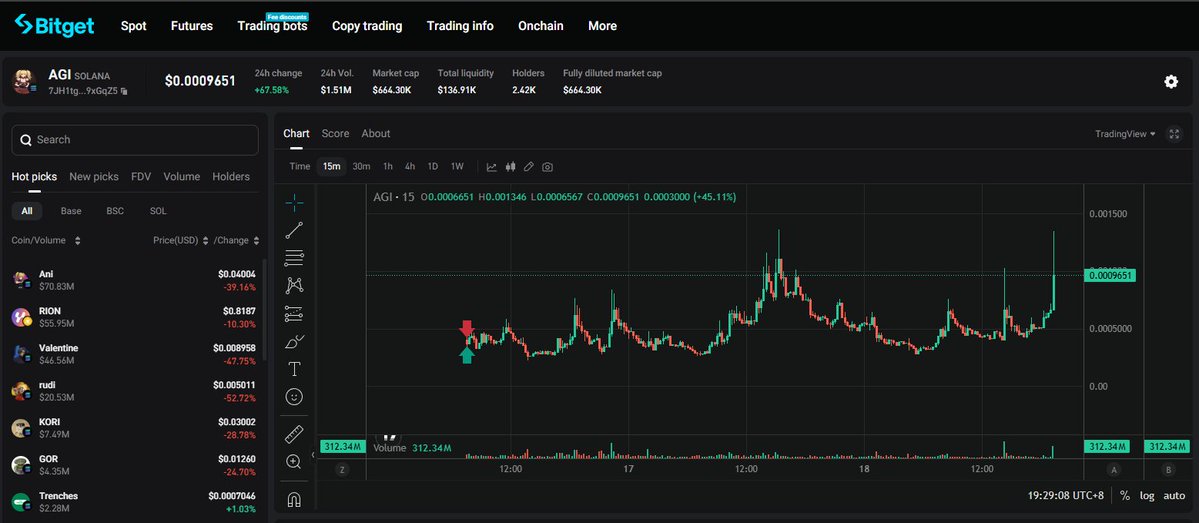
Task: Open the forecasting and measurement position tool
Action: [294, 313]
